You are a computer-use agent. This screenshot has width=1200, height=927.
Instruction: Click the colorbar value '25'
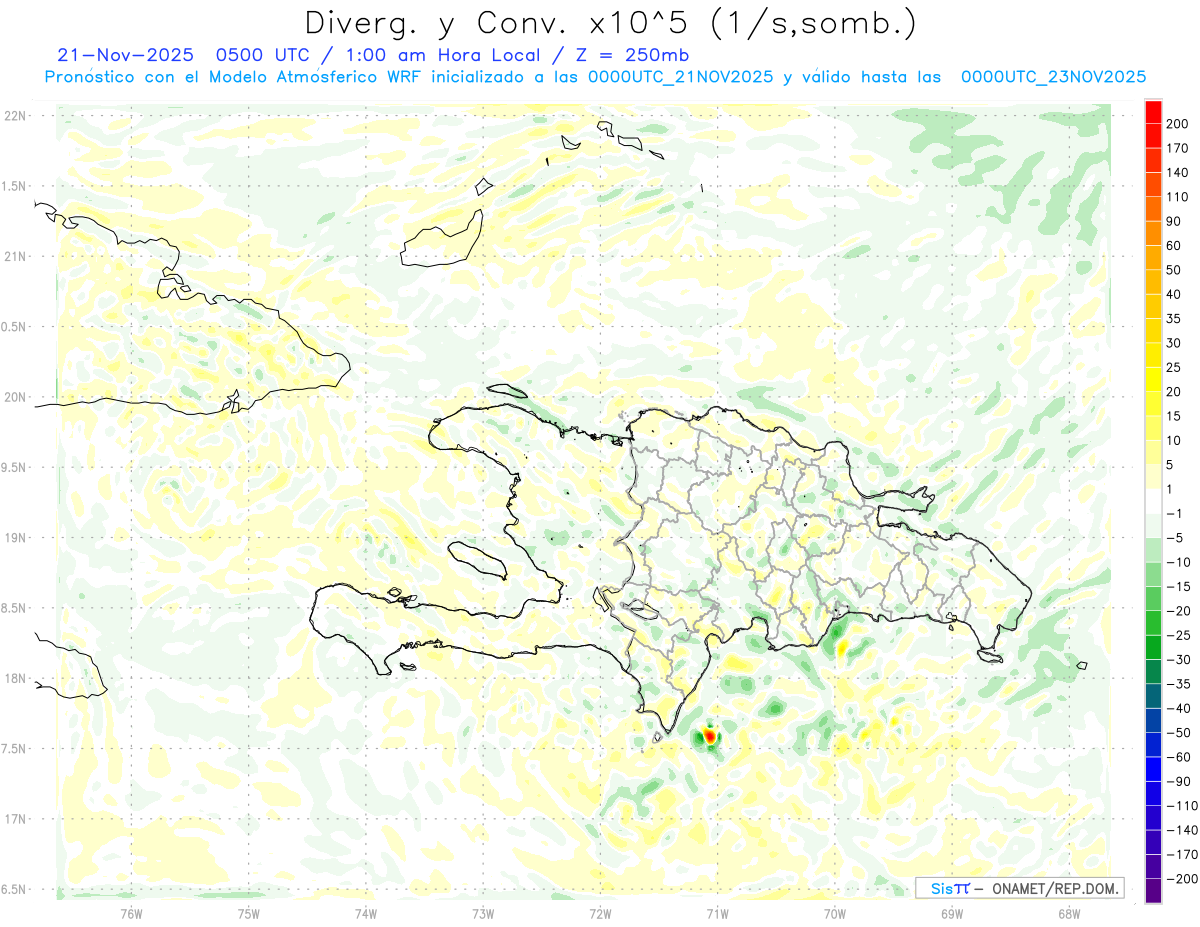pos(1174,368)
